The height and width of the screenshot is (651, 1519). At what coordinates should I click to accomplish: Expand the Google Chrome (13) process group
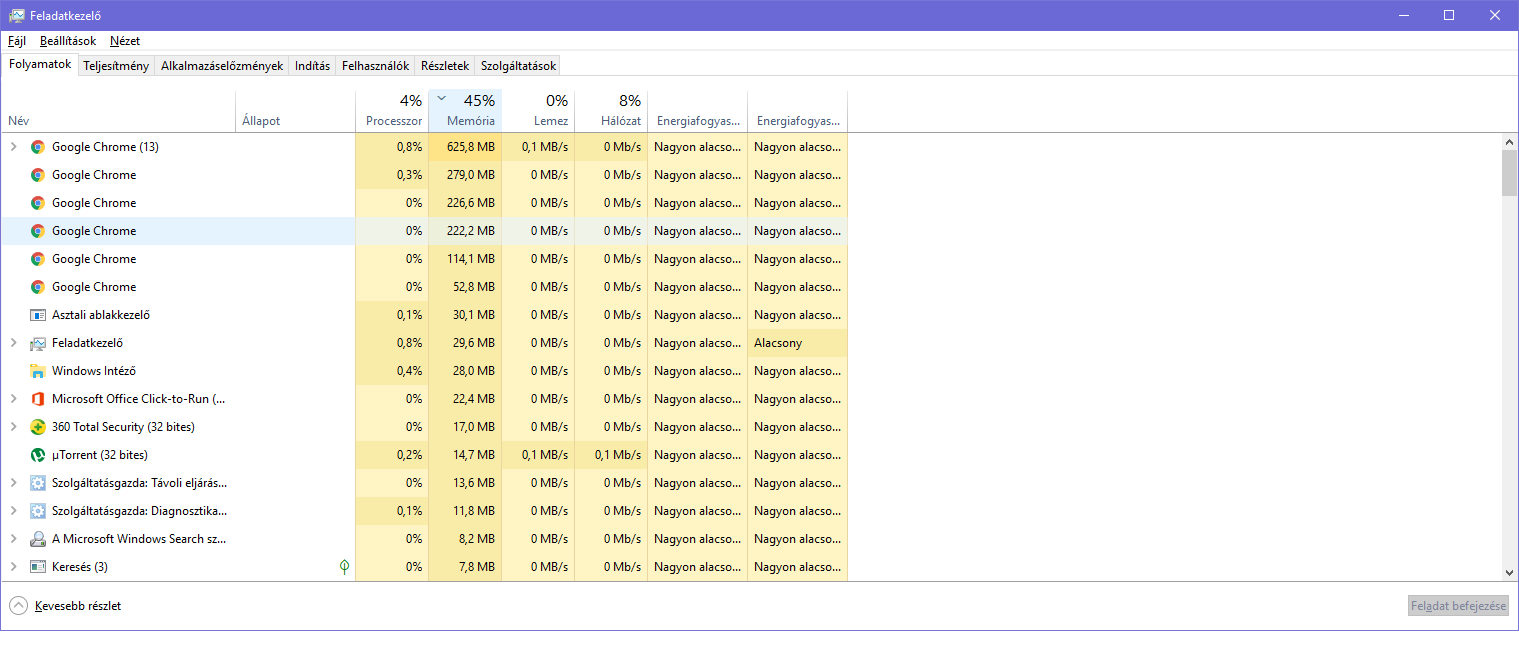pyautogui.click(x=13, y=147)
